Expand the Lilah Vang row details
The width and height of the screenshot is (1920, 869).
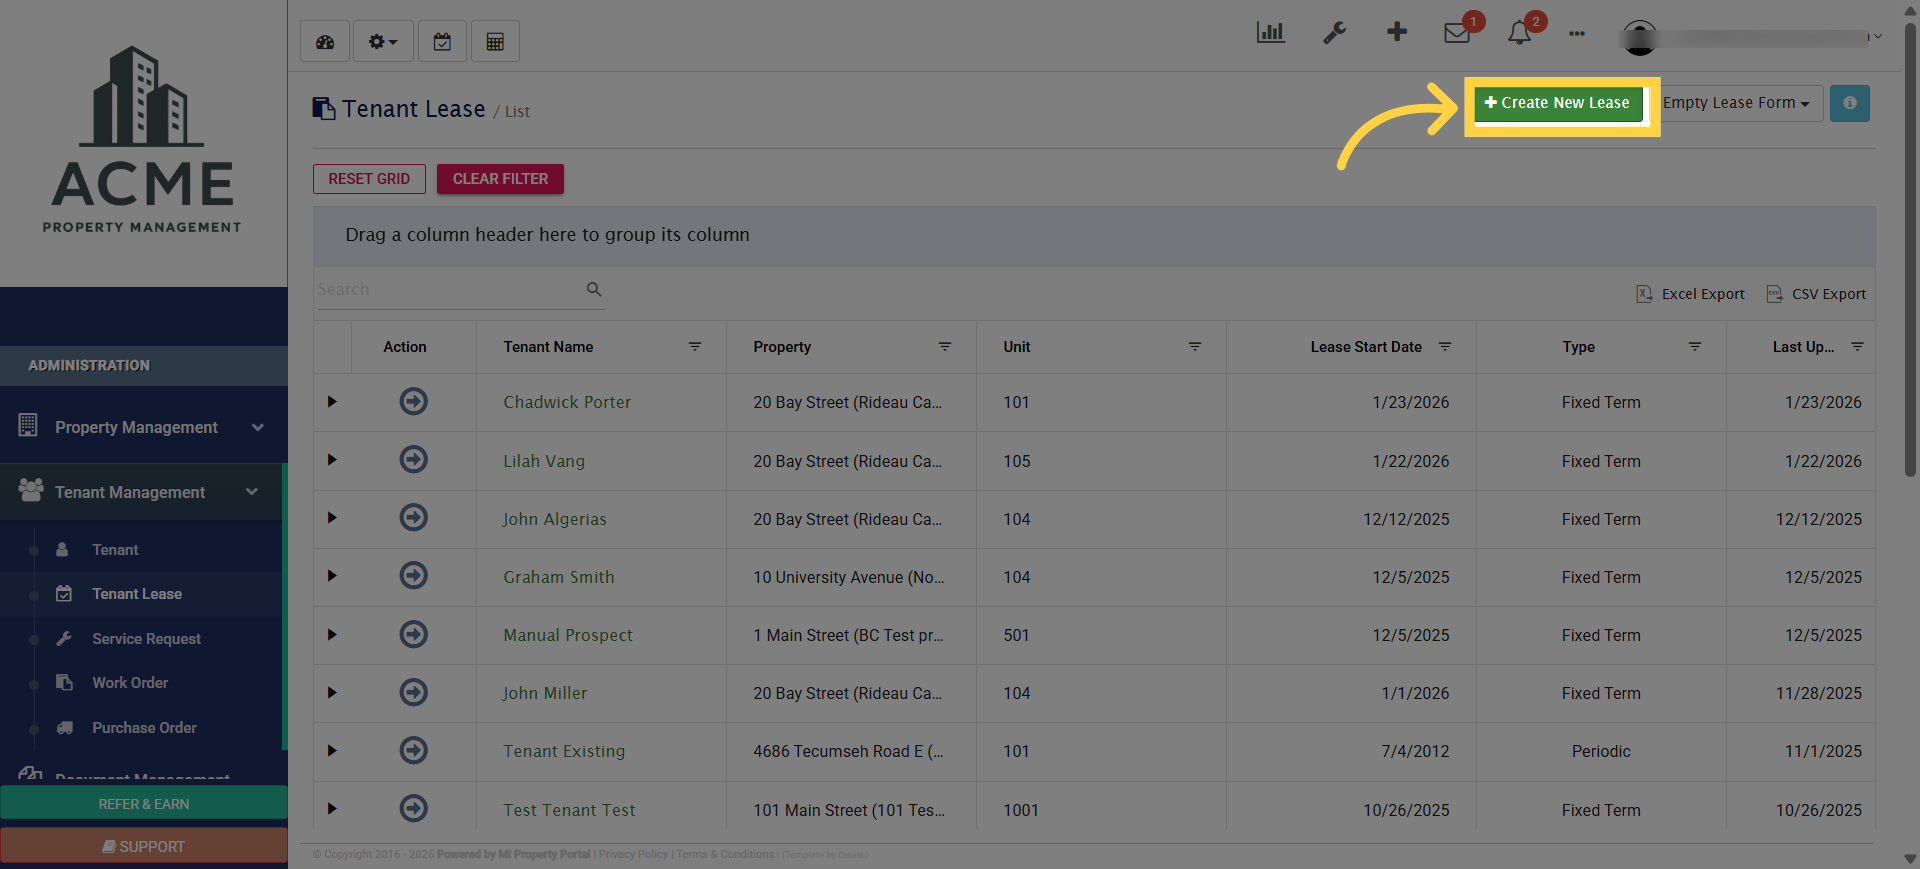click(x=332, y=460)
